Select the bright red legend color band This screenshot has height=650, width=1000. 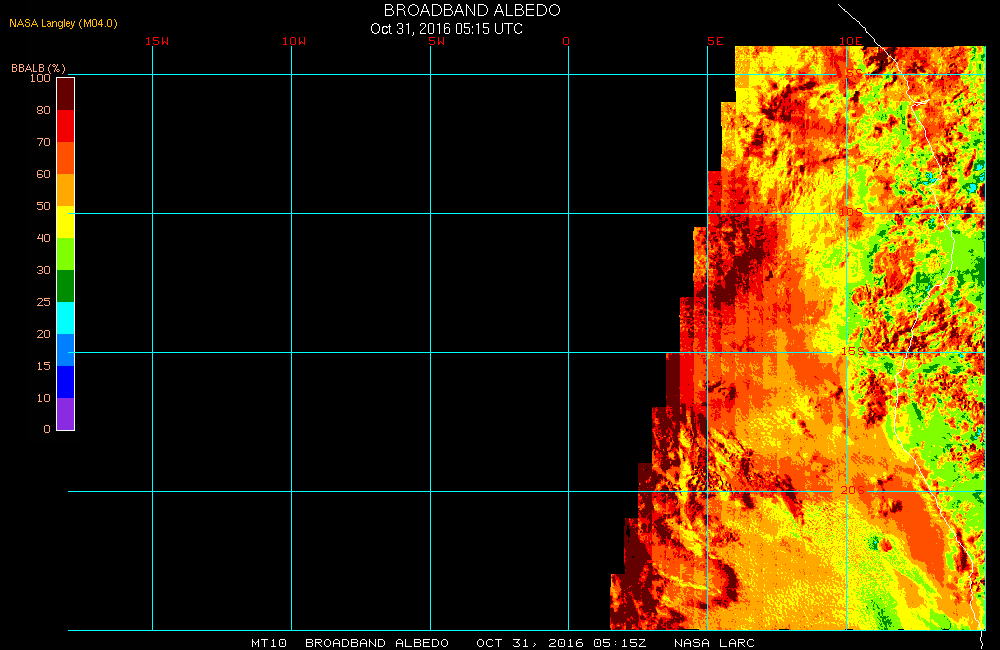pos(65,126)
